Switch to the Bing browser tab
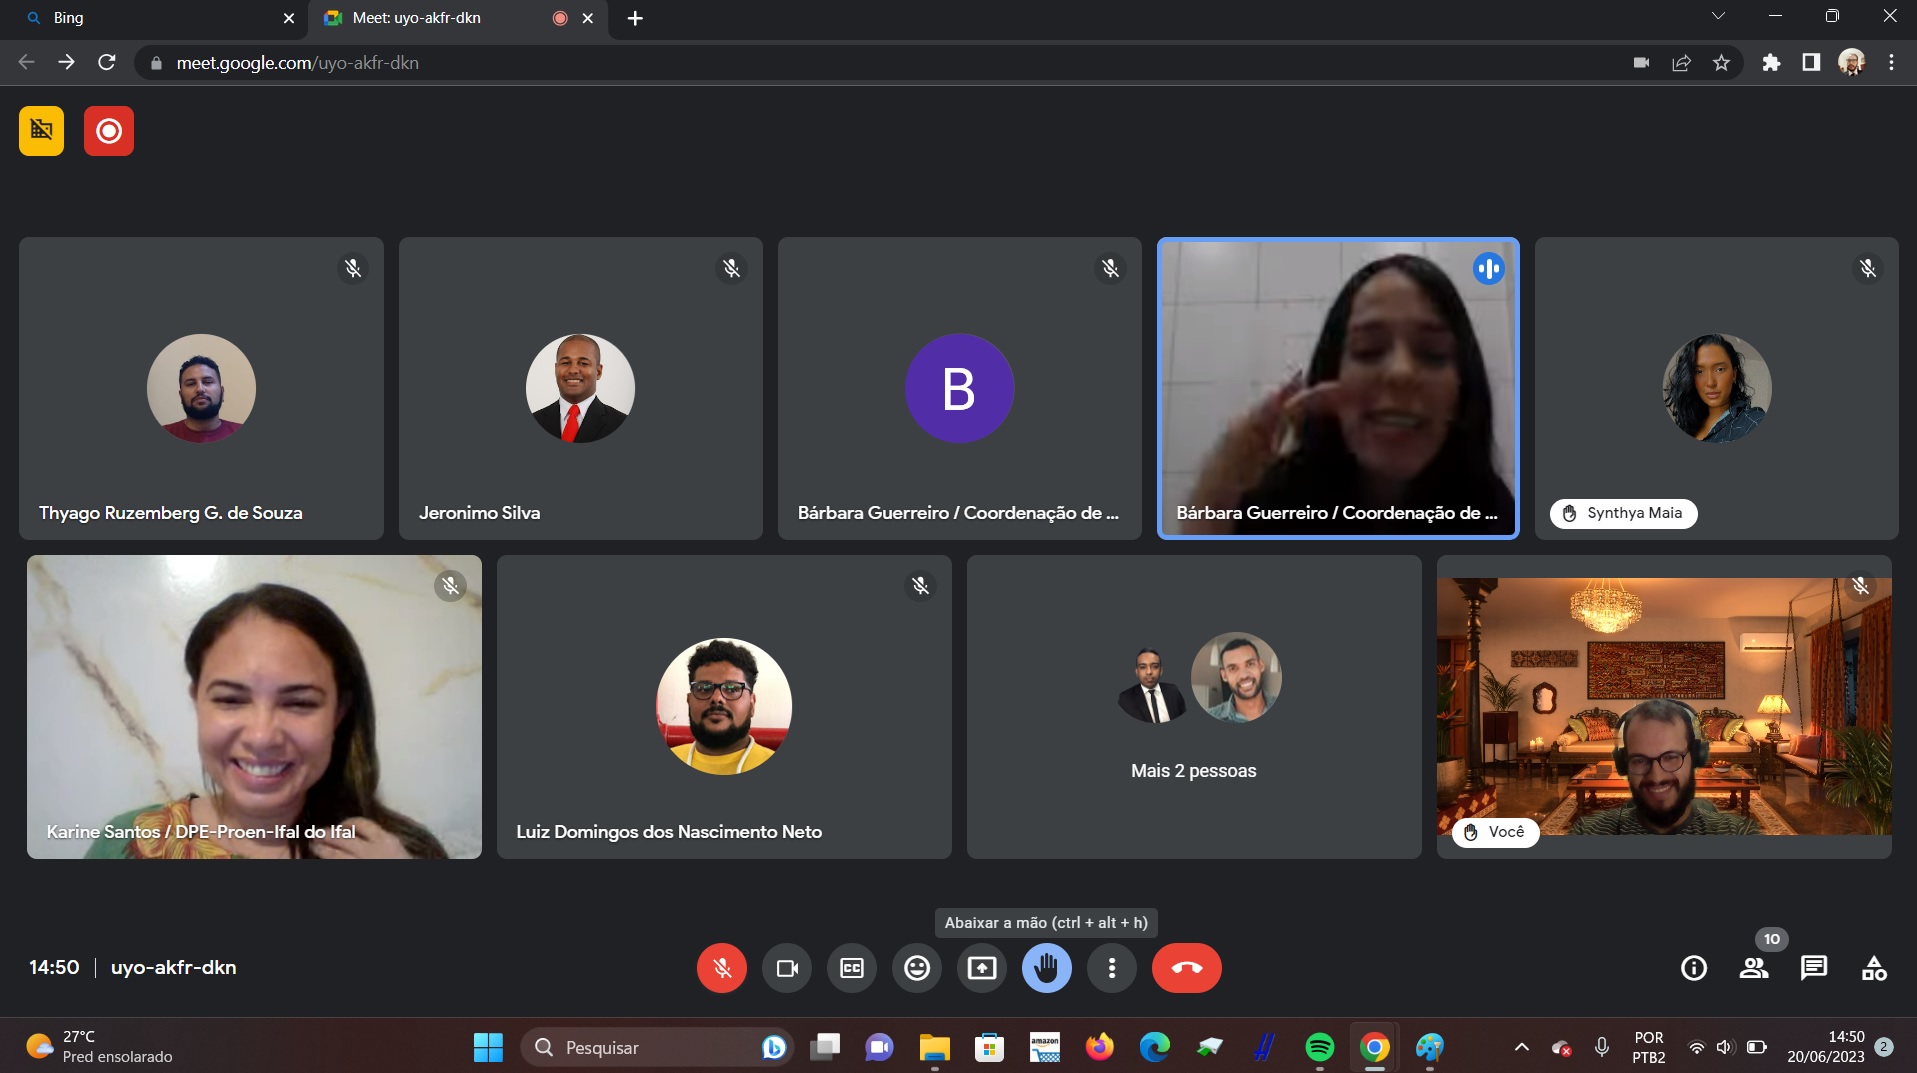This screenshot has height=1073, width=1917. click(150, 18)
